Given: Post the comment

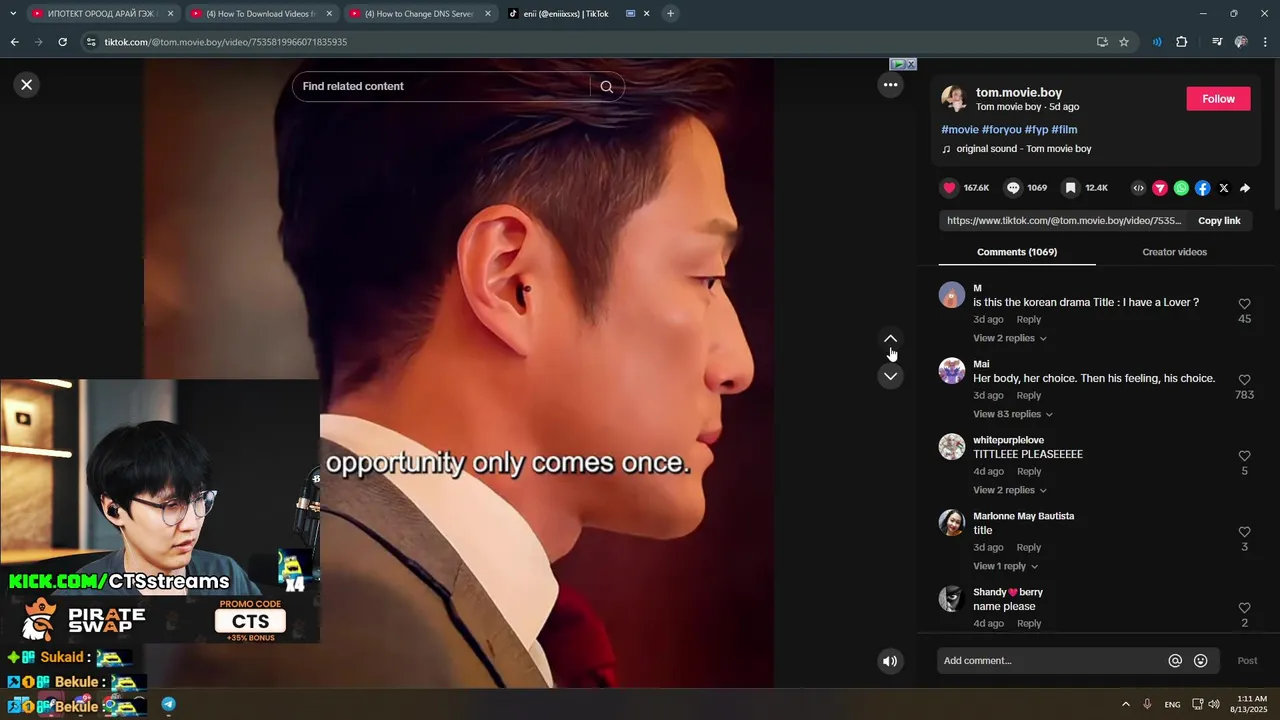Looking at the screenshot, I should [1247, 661].
